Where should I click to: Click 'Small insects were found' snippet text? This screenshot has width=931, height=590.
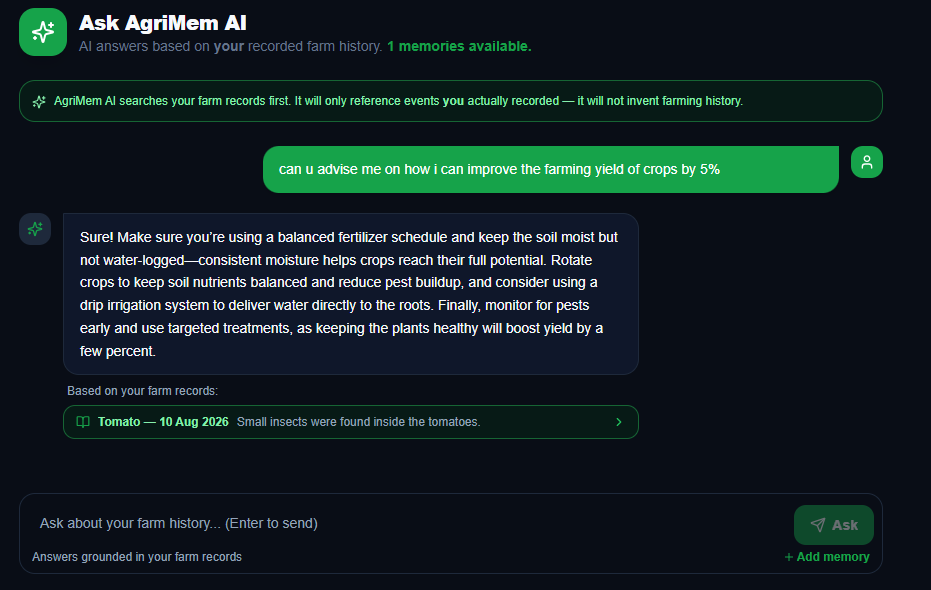359,422
